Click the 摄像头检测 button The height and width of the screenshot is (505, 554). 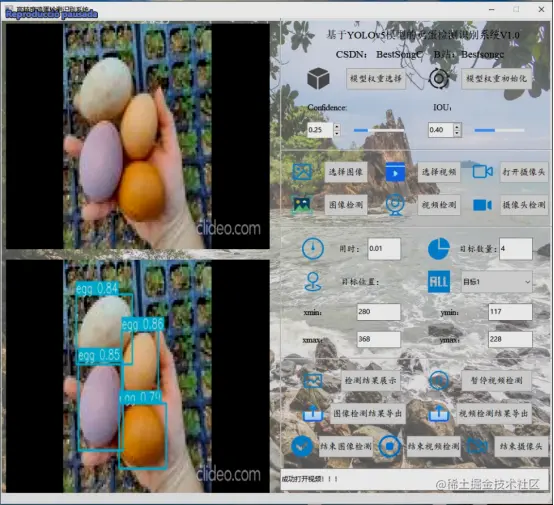[524, 205]
